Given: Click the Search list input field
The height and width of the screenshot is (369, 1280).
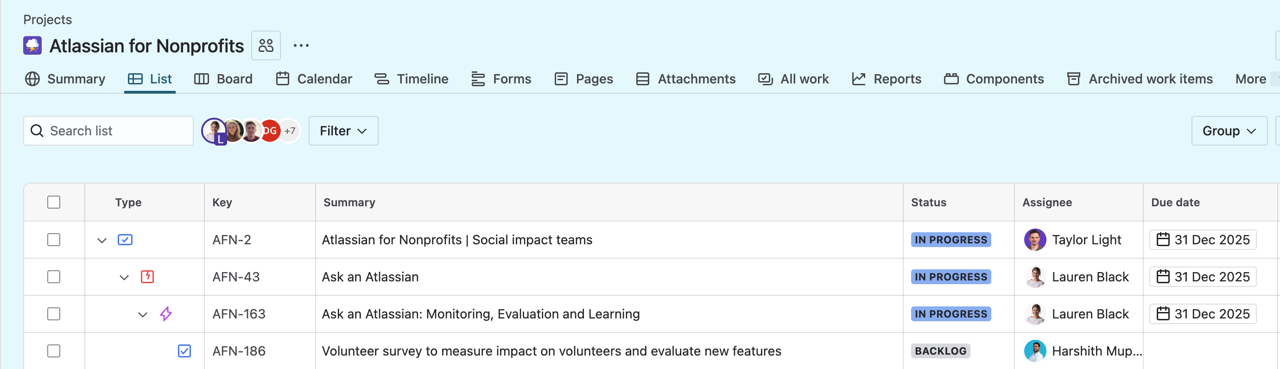Looking at the screenshot, I should [108, 131].
